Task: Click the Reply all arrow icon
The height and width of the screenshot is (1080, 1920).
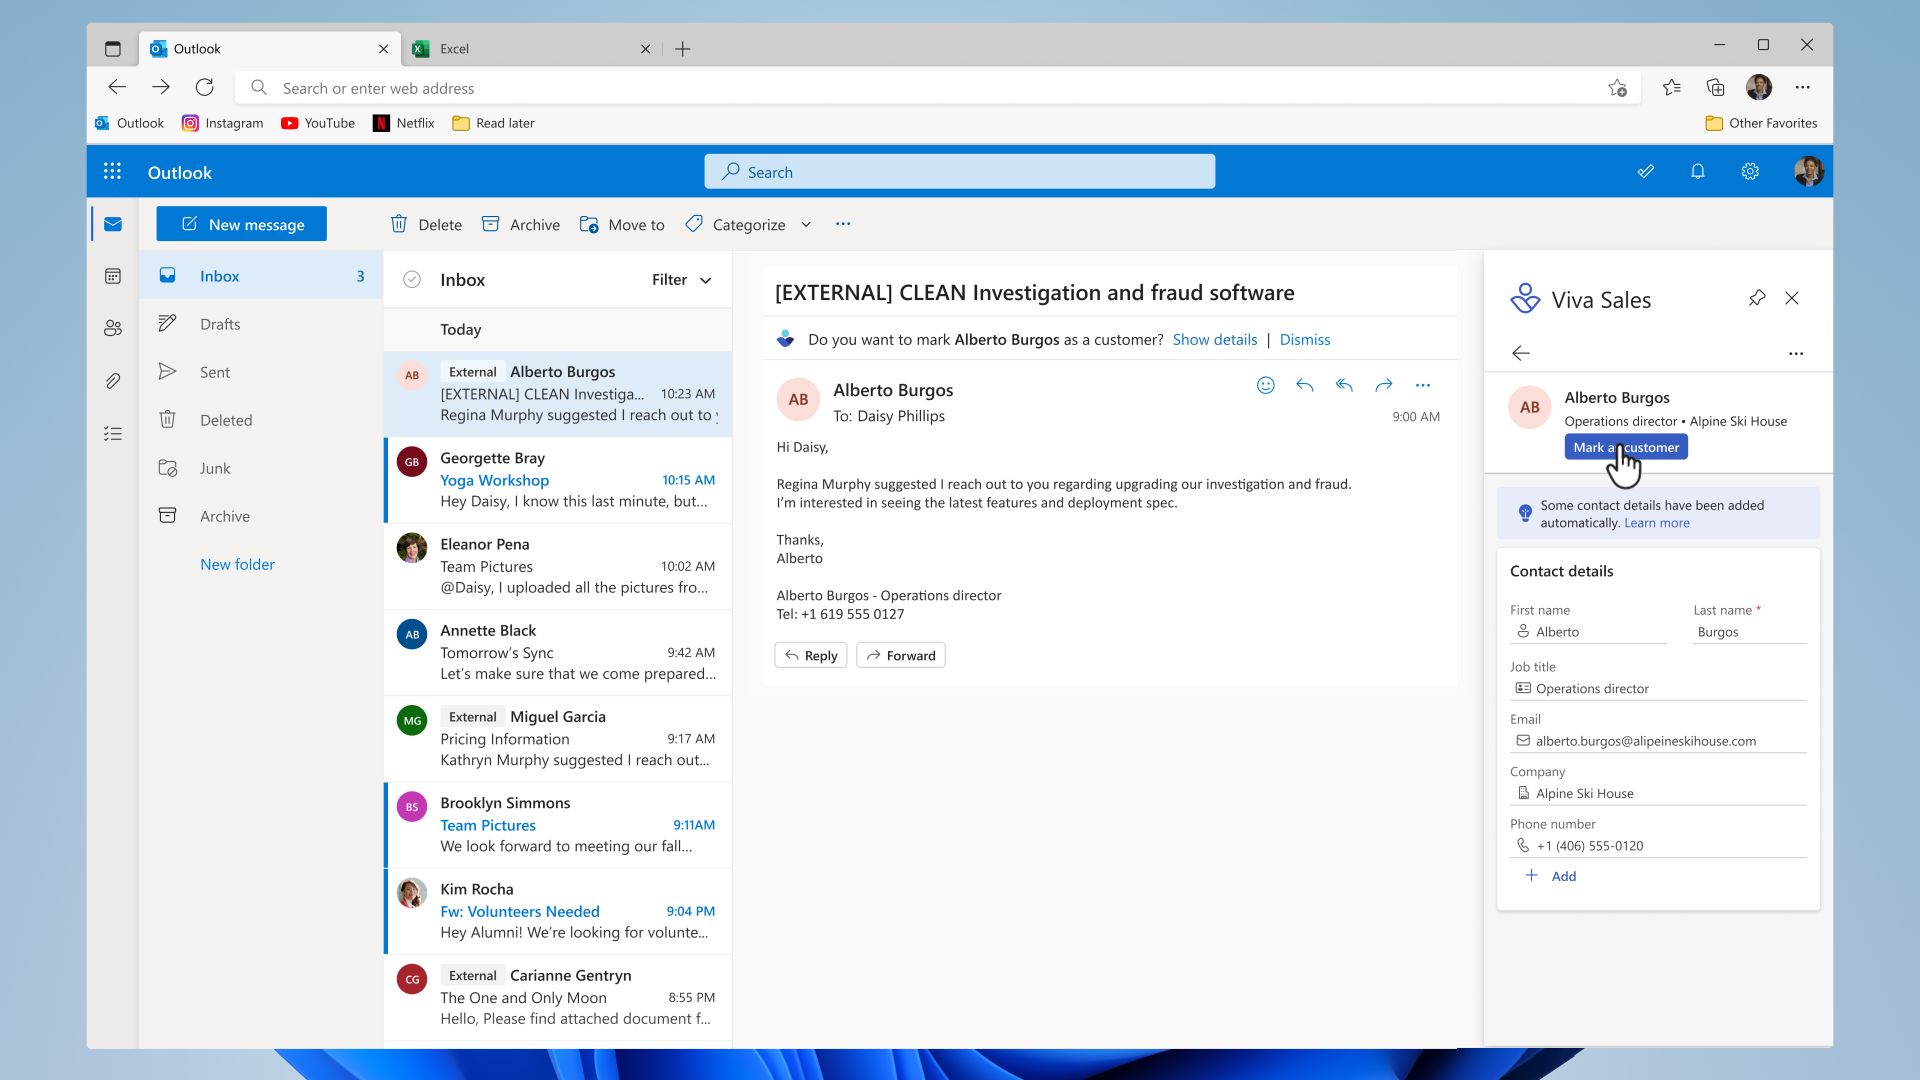Action: 1344,385
